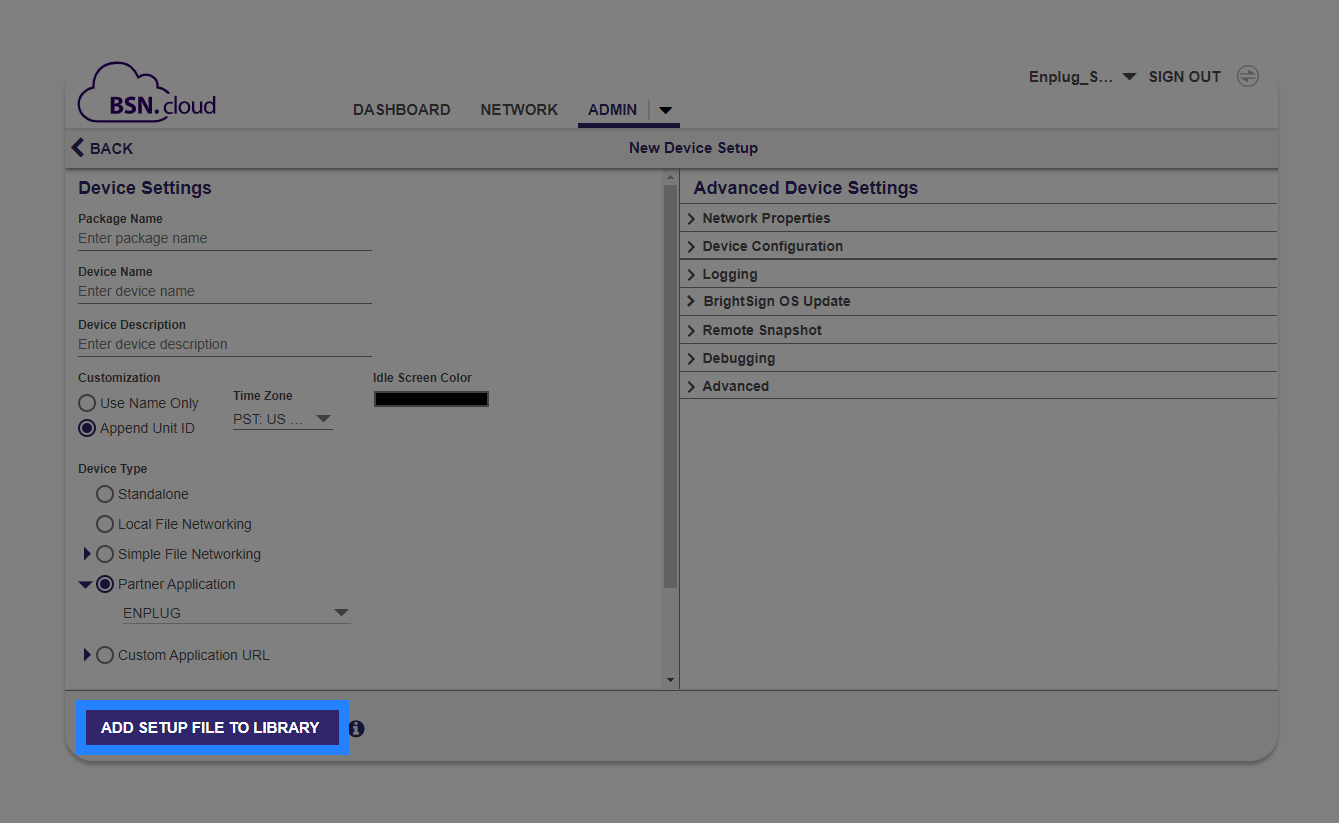Click the back chevron arrow icon

click(78, 147)
